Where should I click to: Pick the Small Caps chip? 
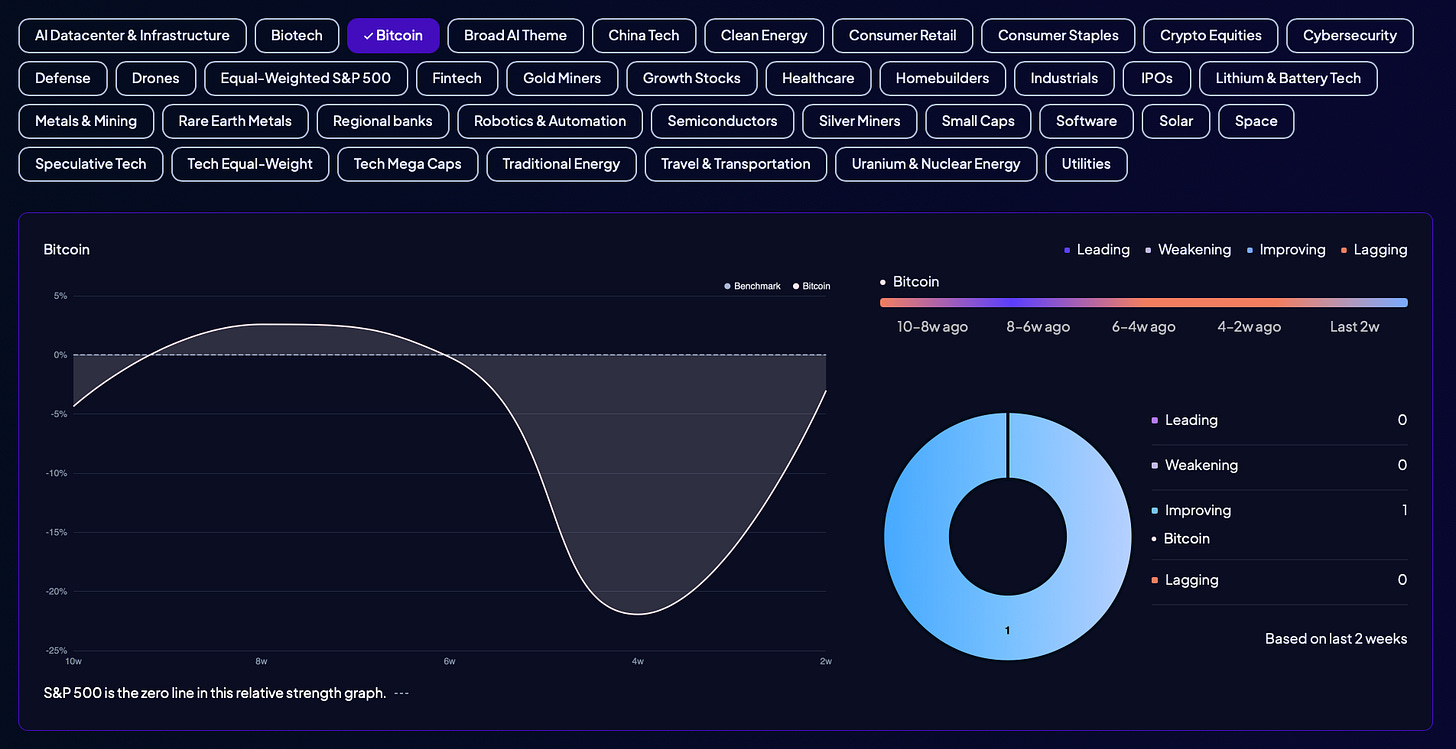click(x=978, y=121)
